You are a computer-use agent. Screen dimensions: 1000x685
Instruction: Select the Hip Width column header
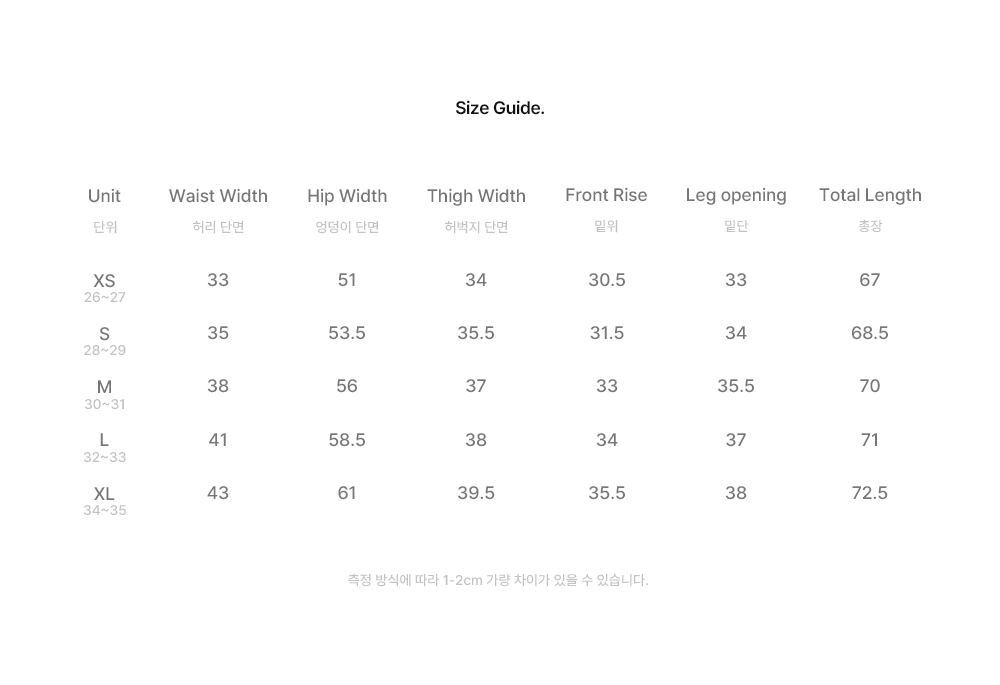pyautogui.click(x=347, y=196)
